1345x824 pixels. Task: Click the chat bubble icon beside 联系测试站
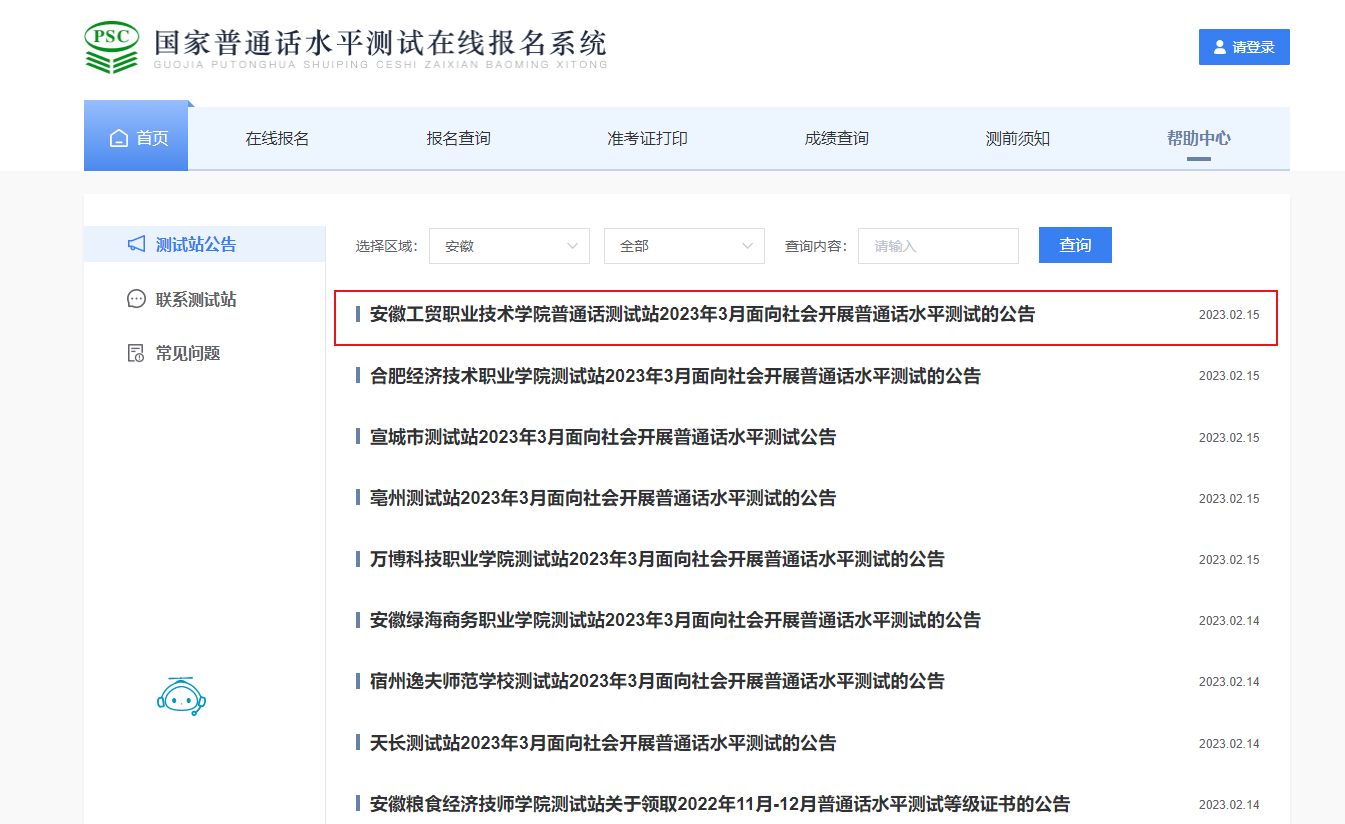coord(137,299)
